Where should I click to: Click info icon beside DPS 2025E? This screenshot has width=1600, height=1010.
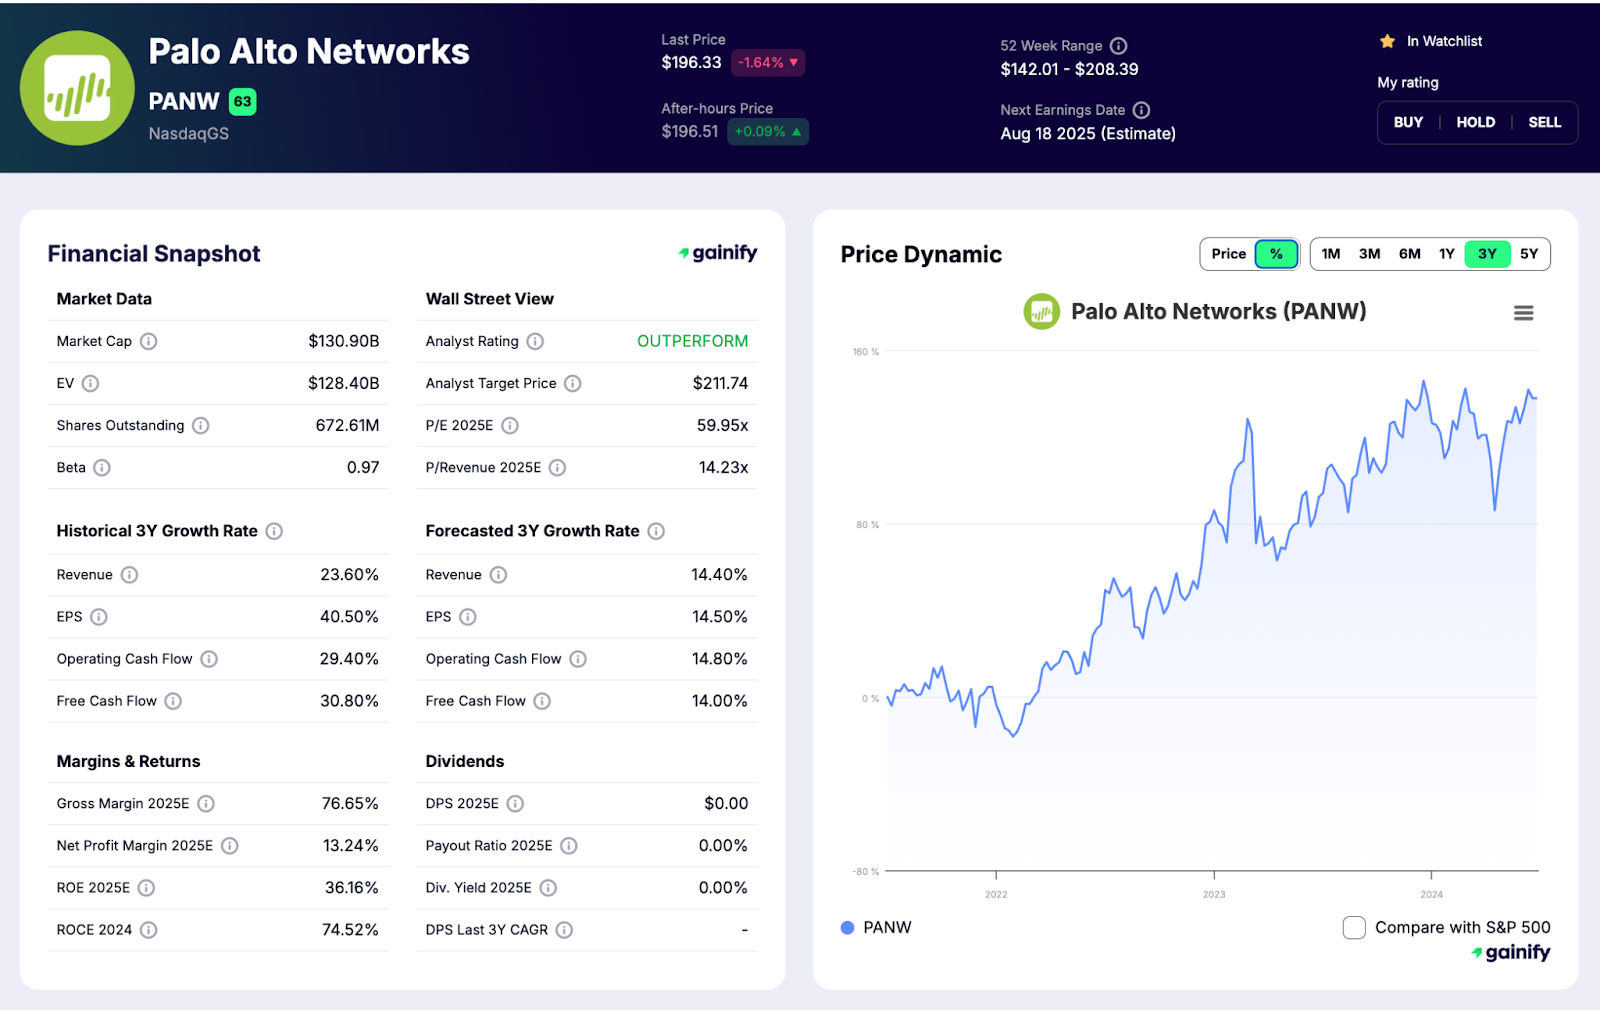tap(515, 803)
